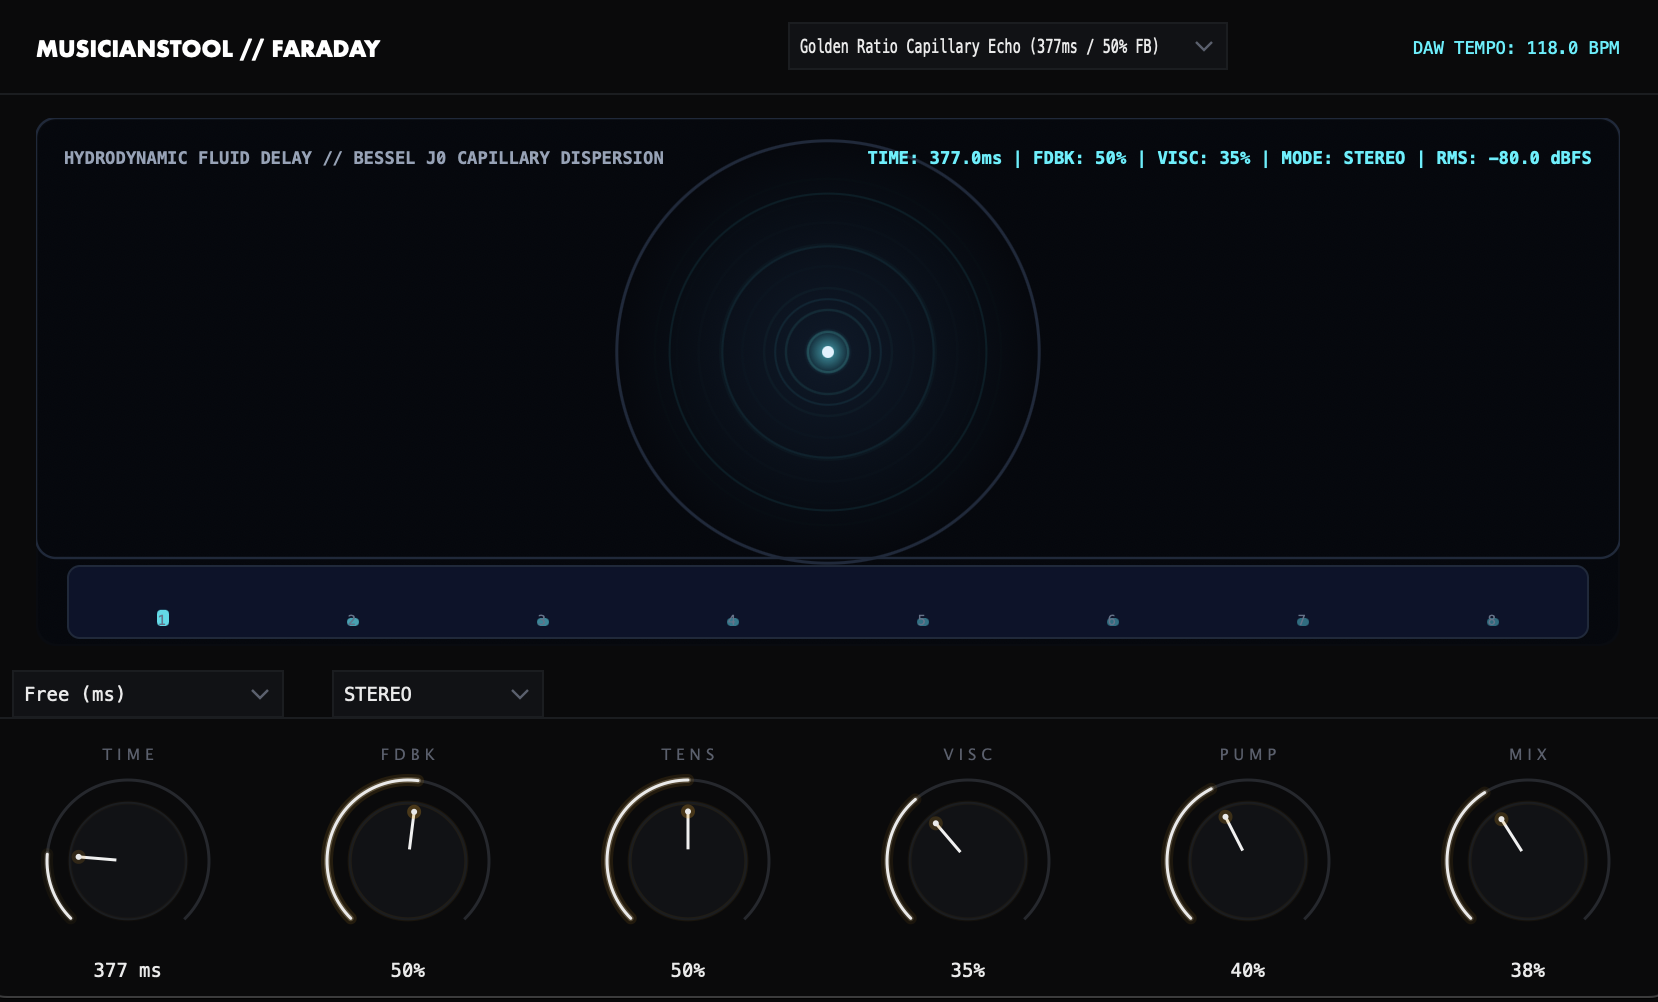The width and height of the screenshot is (1658, 1002).
Task: Click the 35% value under VISC
Action: coord(968,970)
